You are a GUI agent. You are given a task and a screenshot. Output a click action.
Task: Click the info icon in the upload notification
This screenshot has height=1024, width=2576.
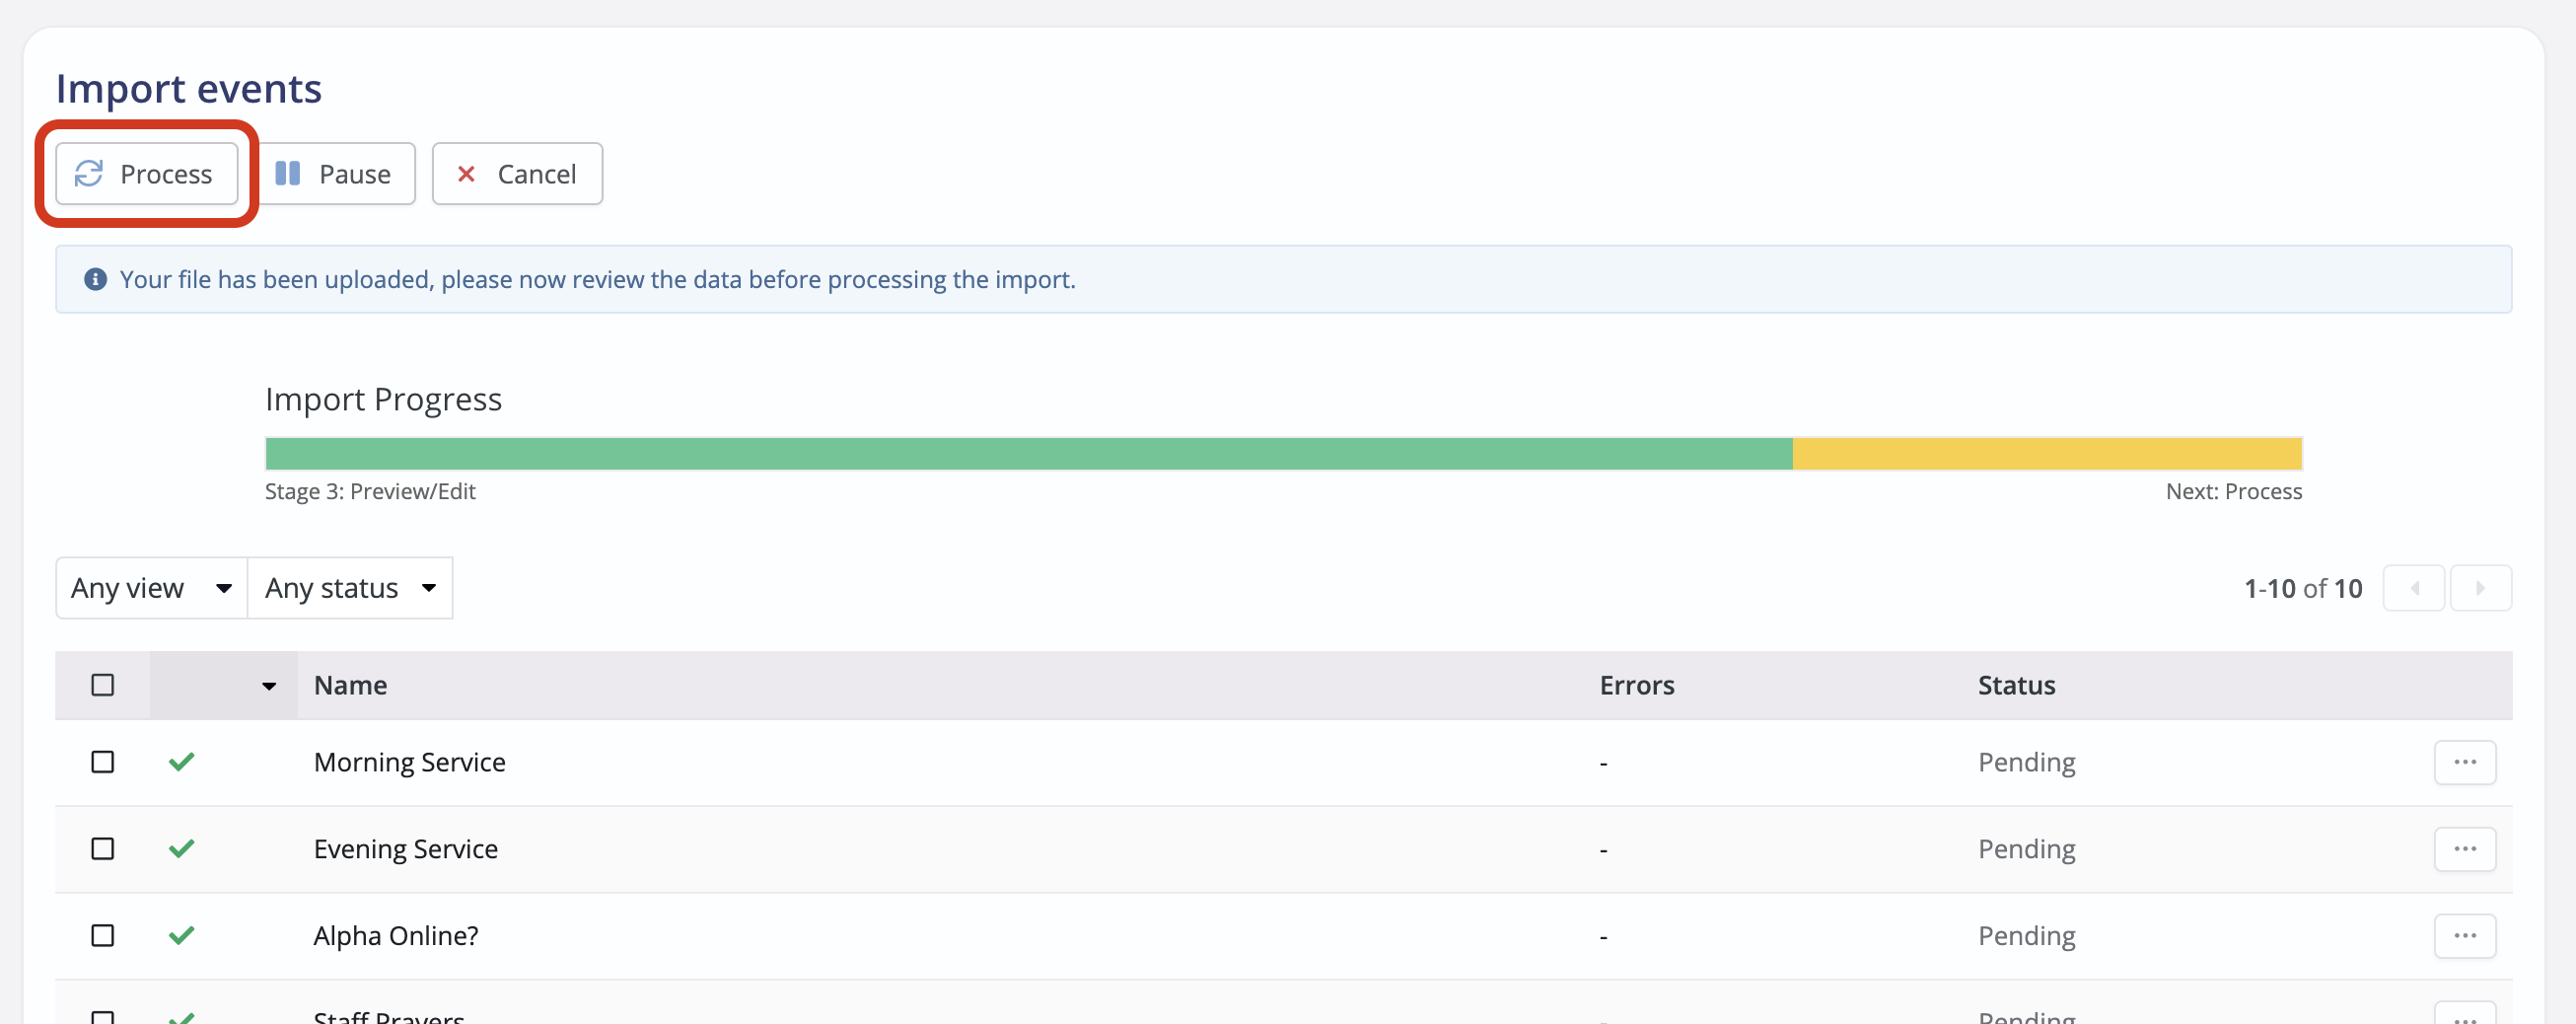click(x=95, y=279)
